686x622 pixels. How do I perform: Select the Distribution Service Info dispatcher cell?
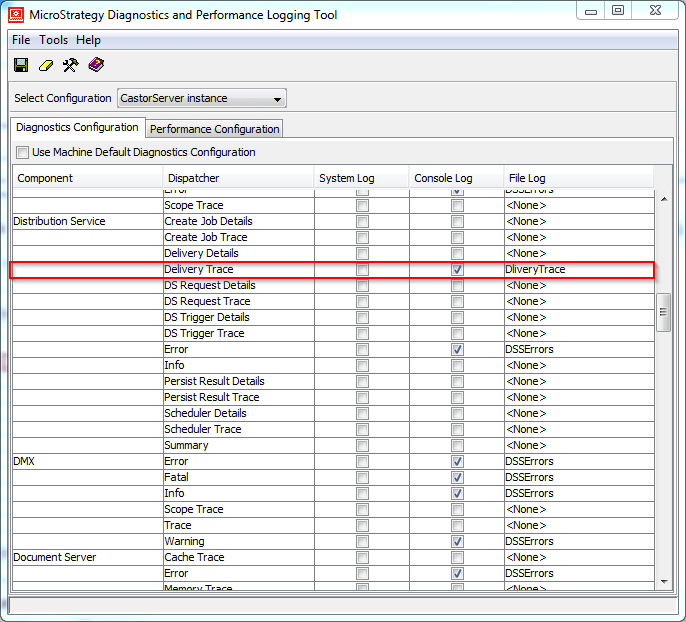click(x=238, y=365)
